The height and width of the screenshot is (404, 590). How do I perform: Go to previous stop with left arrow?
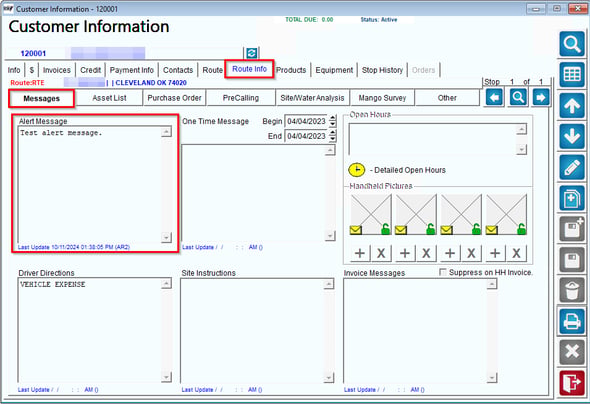pyautogui.click(x=494, y=98)
